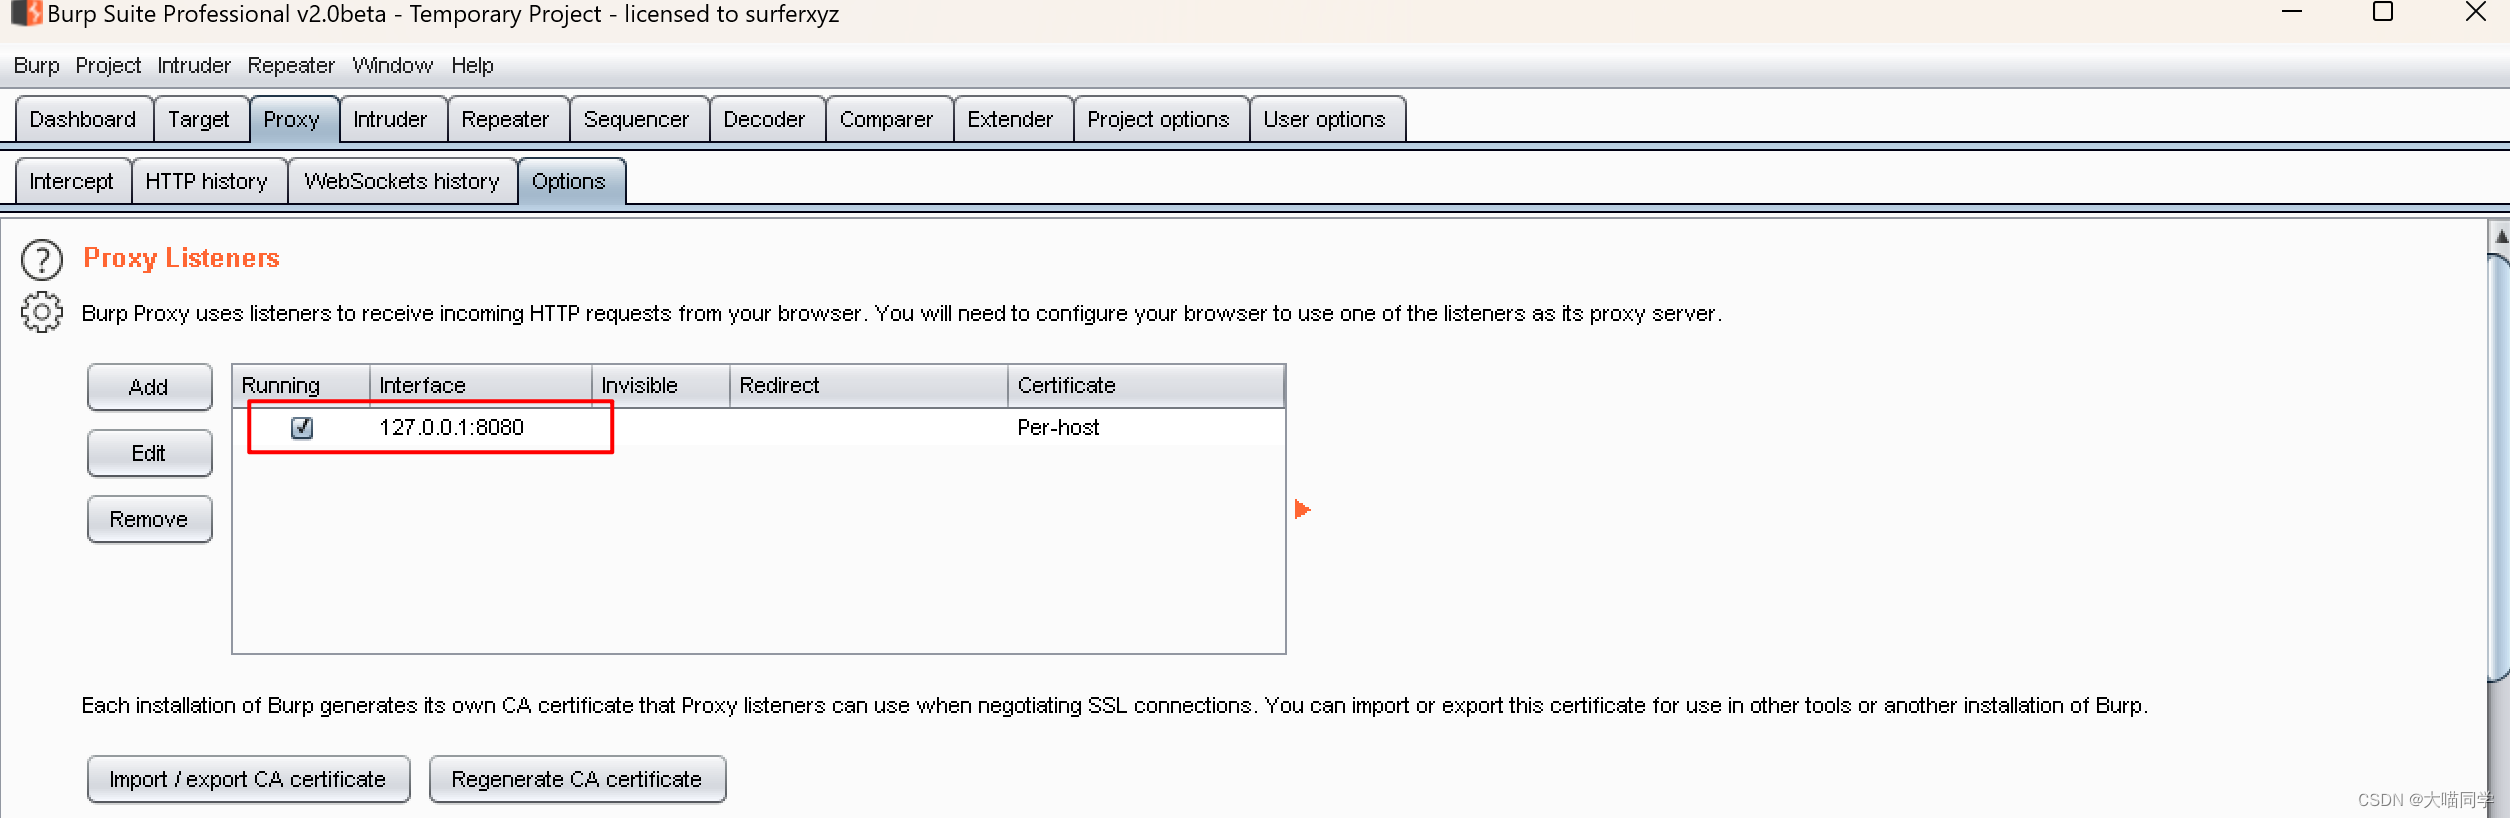Switch to the Target tab

point(199,120)
